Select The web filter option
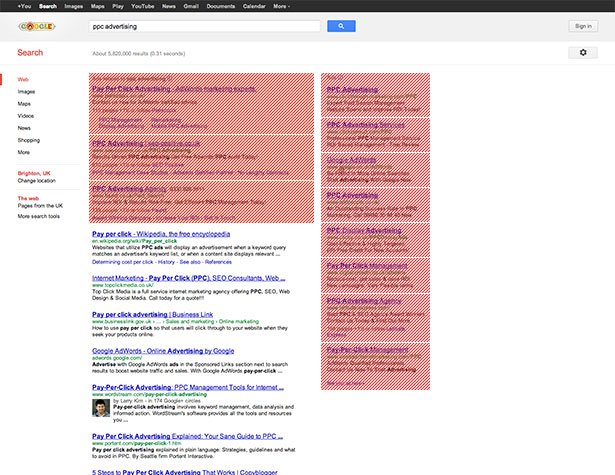Image resolution: width=615 pixels, height=475 pixels. click(x=28, y=198)
